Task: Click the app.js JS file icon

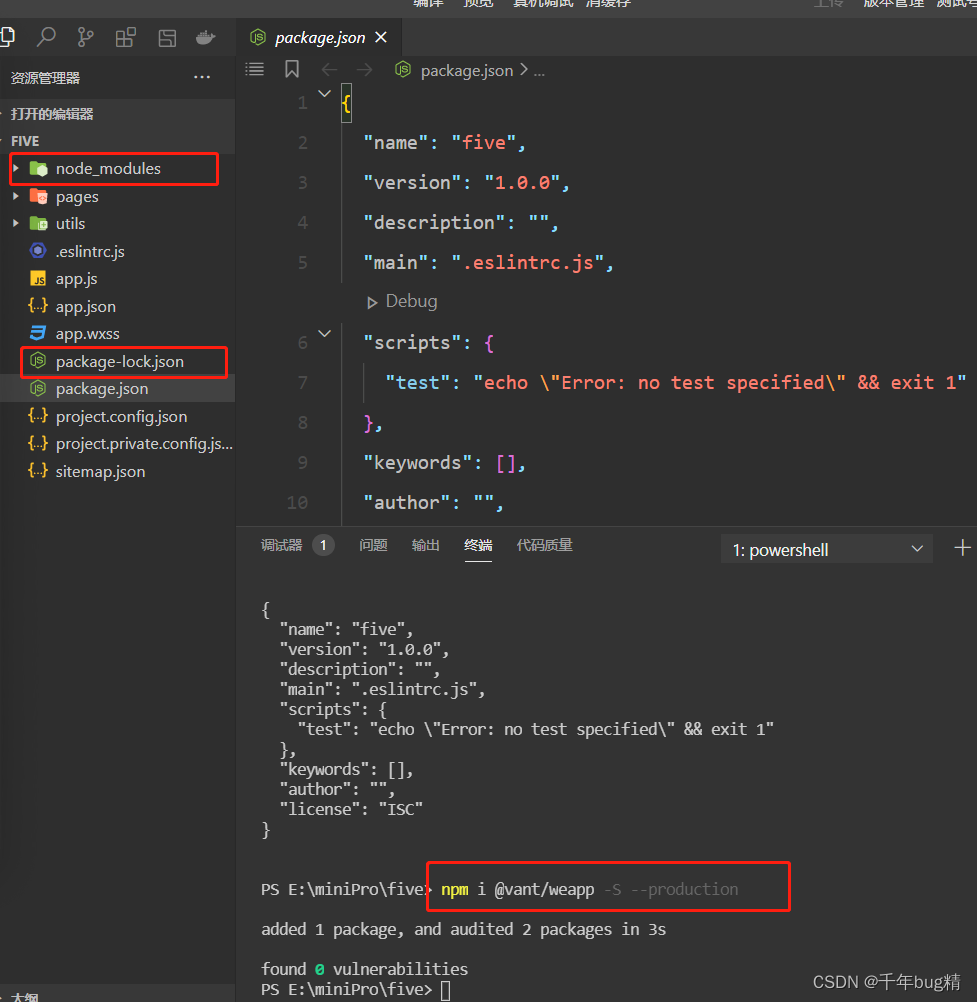Action: tap(38, 279)
